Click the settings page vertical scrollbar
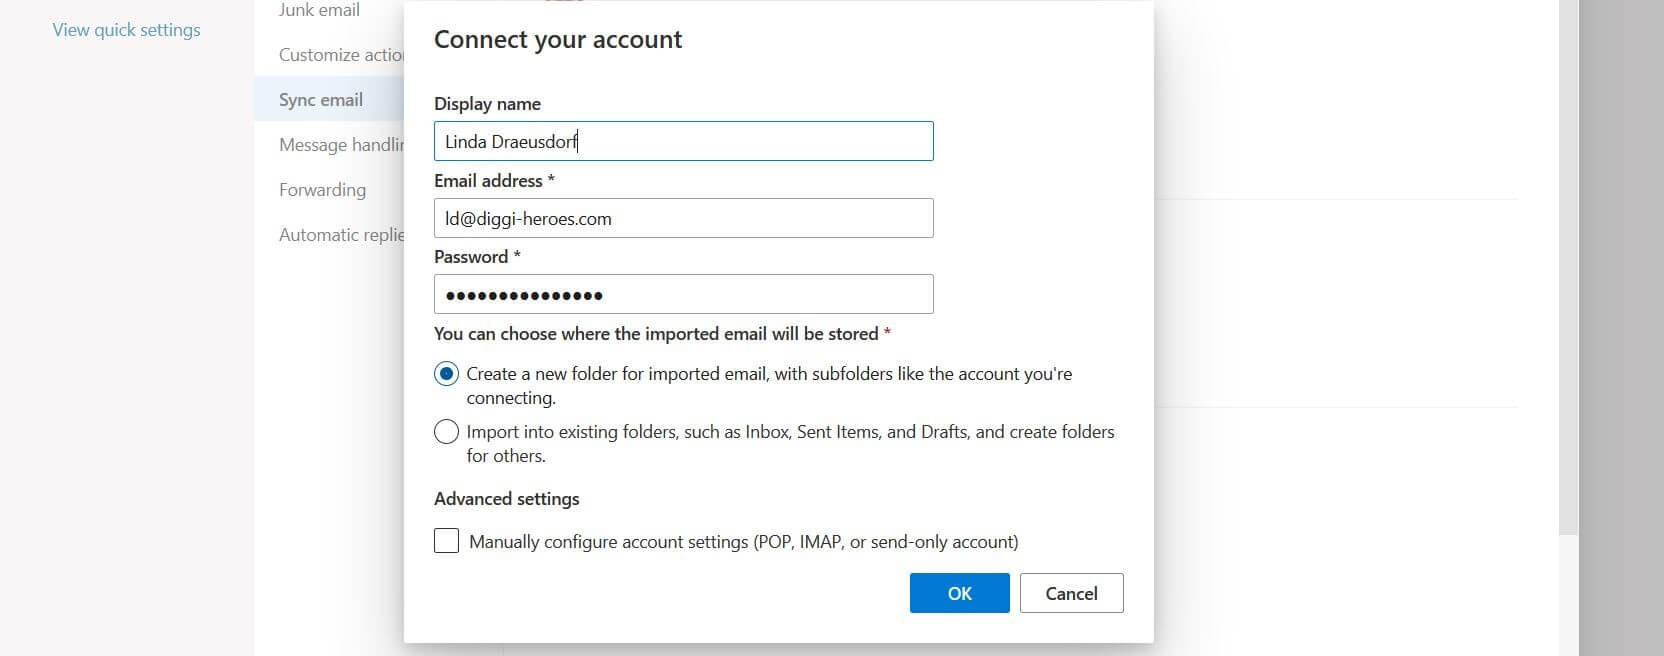1664x656 pixels. (1568, 266)
